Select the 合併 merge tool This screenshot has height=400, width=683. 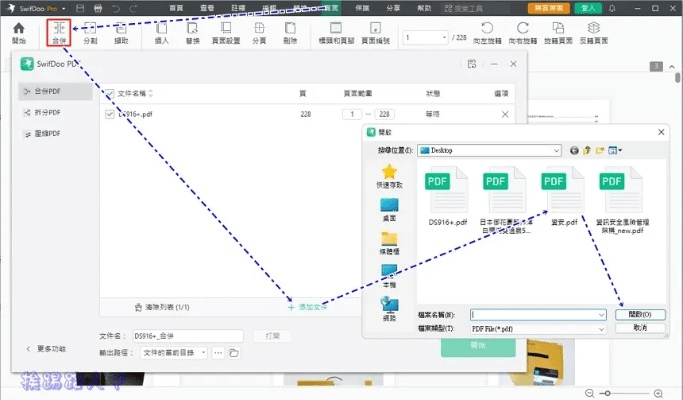pyautogui.click(x=59, y=33)
